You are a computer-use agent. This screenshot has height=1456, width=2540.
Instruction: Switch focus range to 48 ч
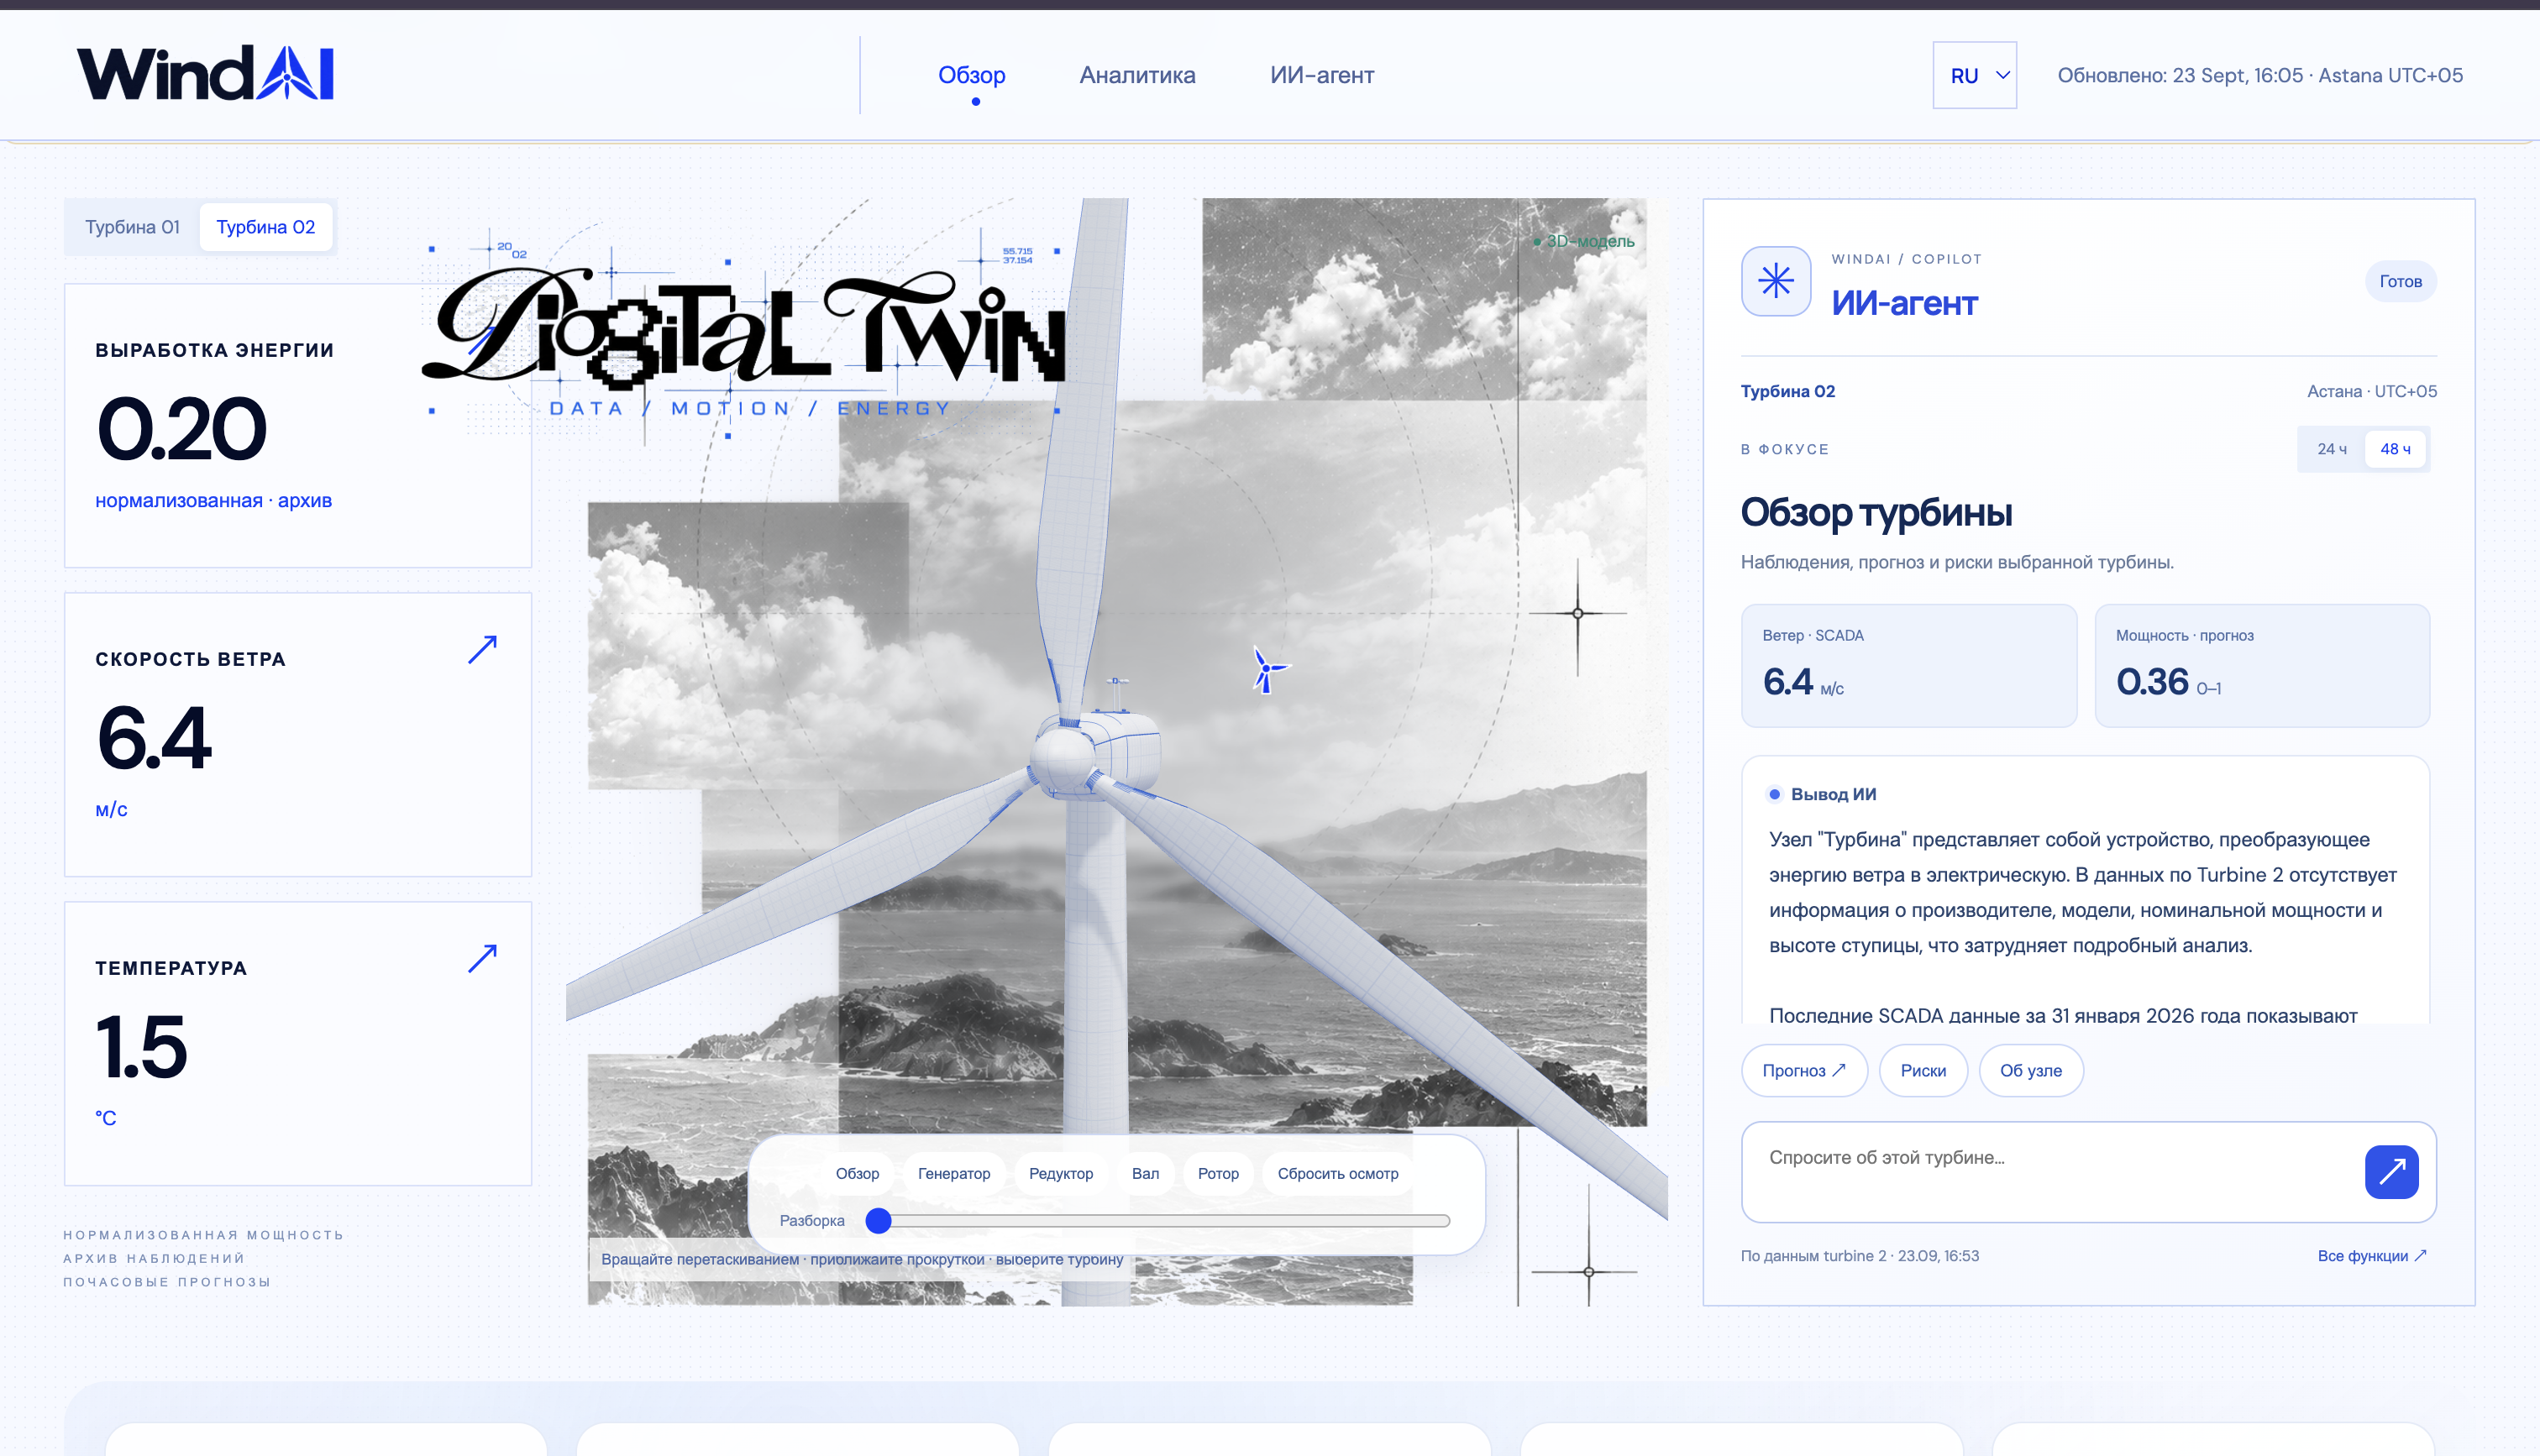[x=2395, y=449]
